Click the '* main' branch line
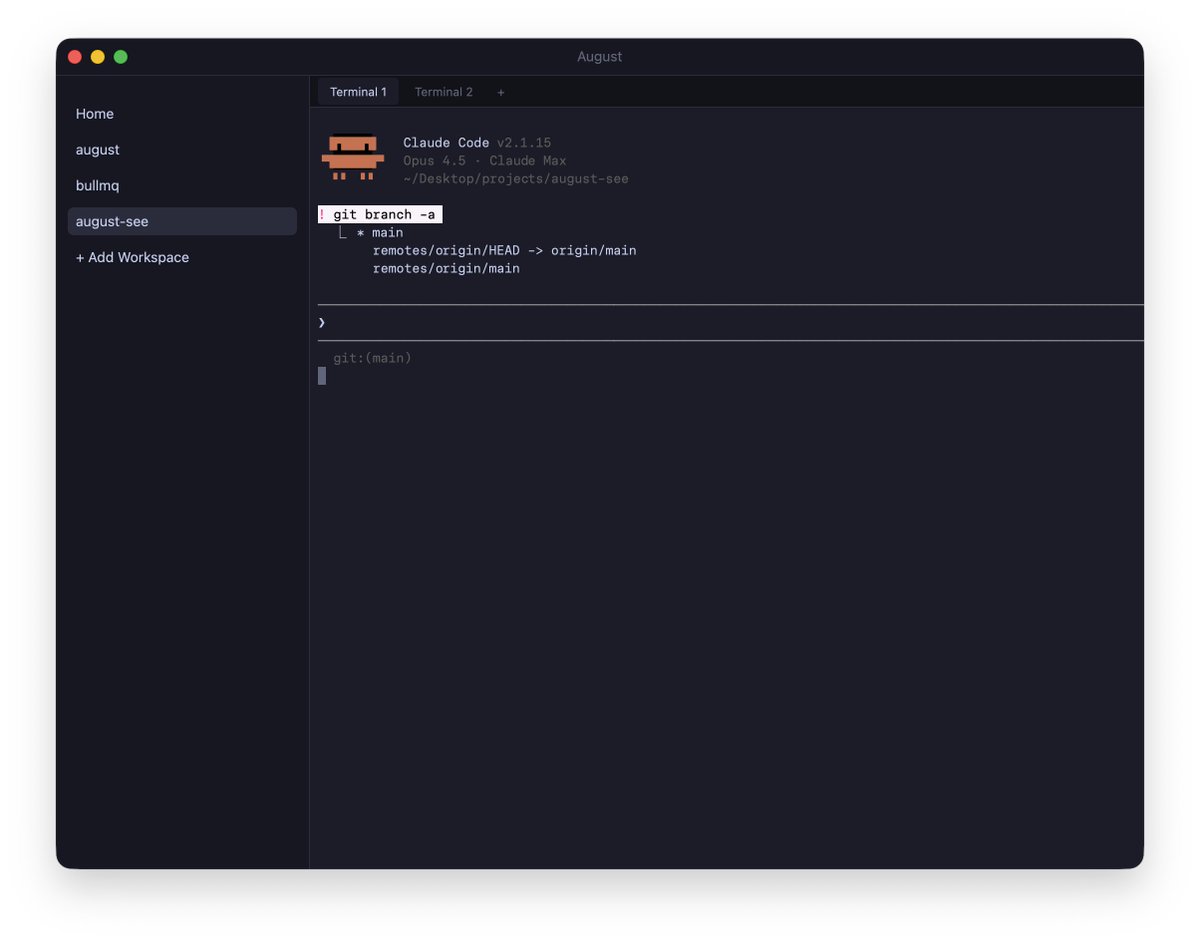The width and height of the screenshot is (1200, 943). [380, 232]
